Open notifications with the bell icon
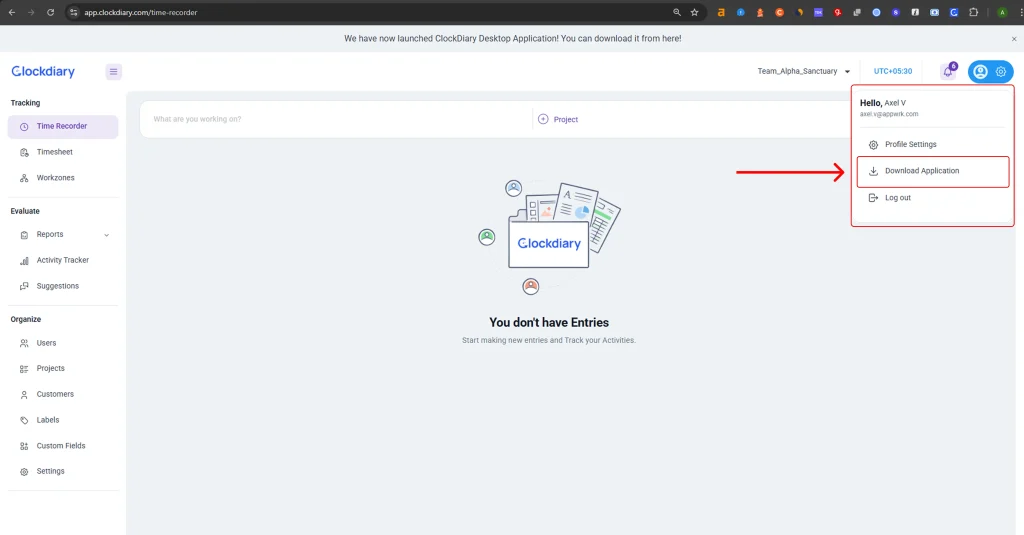The width and height of the screenshot is (1024, 535). (948, 71)
